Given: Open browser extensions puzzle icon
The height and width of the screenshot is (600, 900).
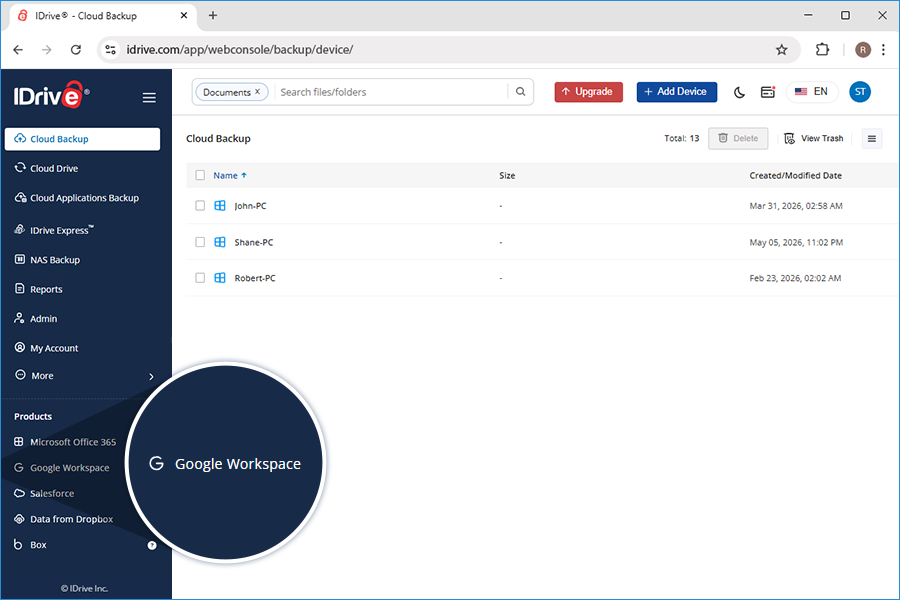Looking at the screenshot, I should click(823, 50).
